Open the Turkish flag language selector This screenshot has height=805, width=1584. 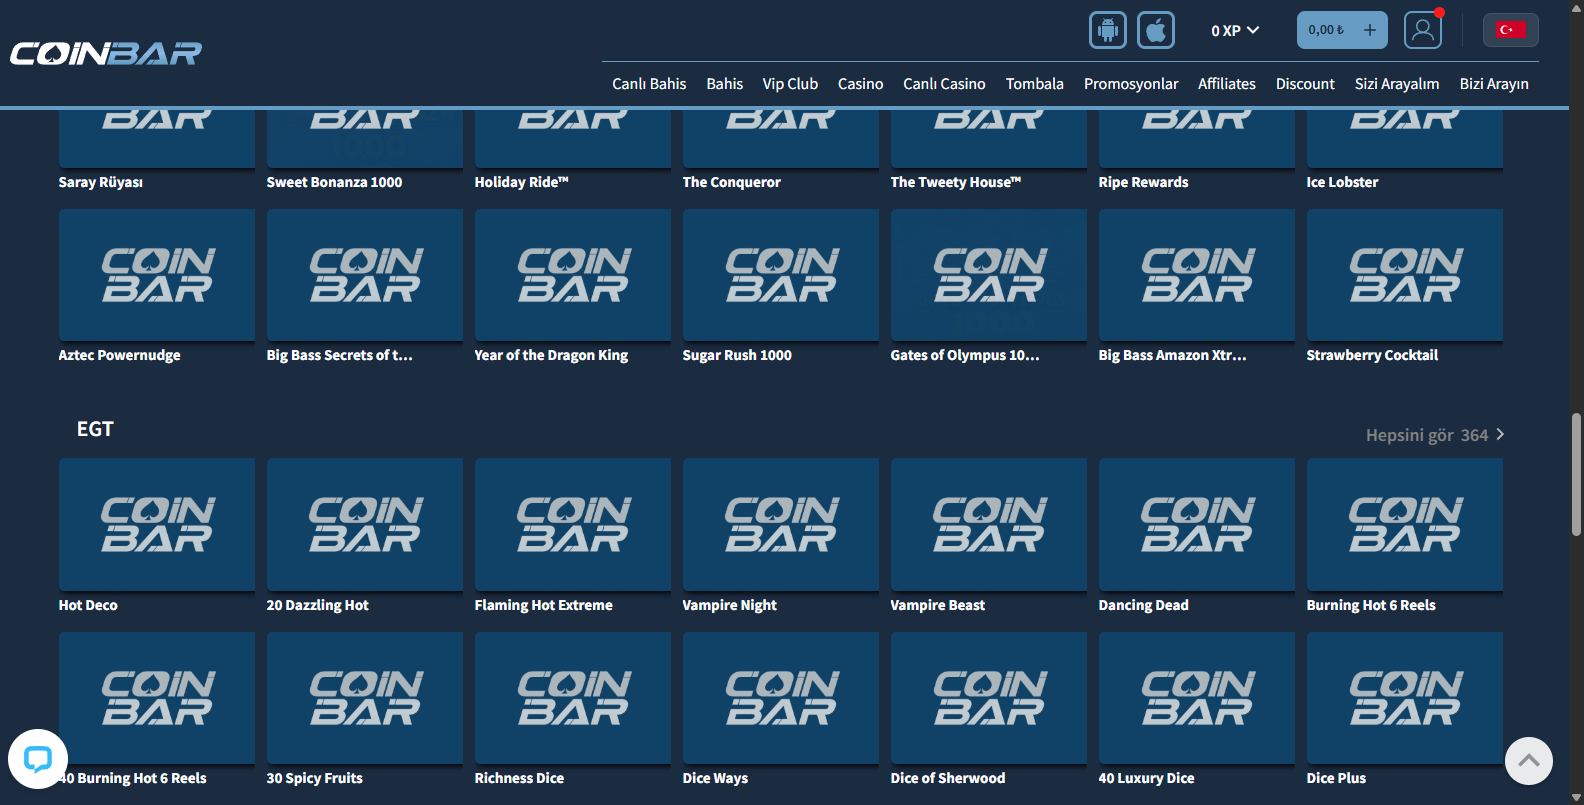click(x=1510, y=30)
